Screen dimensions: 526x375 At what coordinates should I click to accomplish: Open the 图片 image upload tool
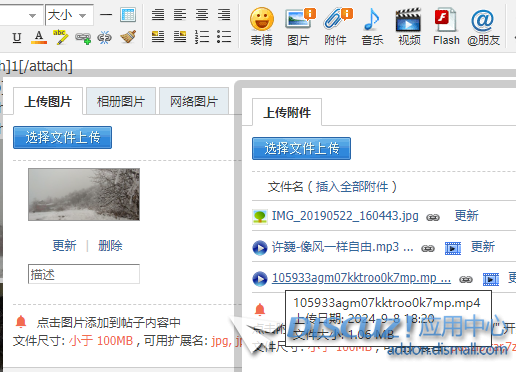pos(299,26)
